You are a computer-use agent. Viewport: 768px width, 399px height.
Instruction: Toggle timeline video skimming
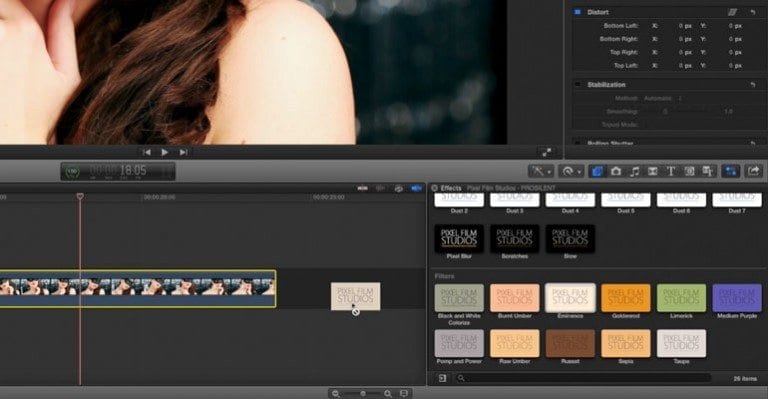coord(363,188)
